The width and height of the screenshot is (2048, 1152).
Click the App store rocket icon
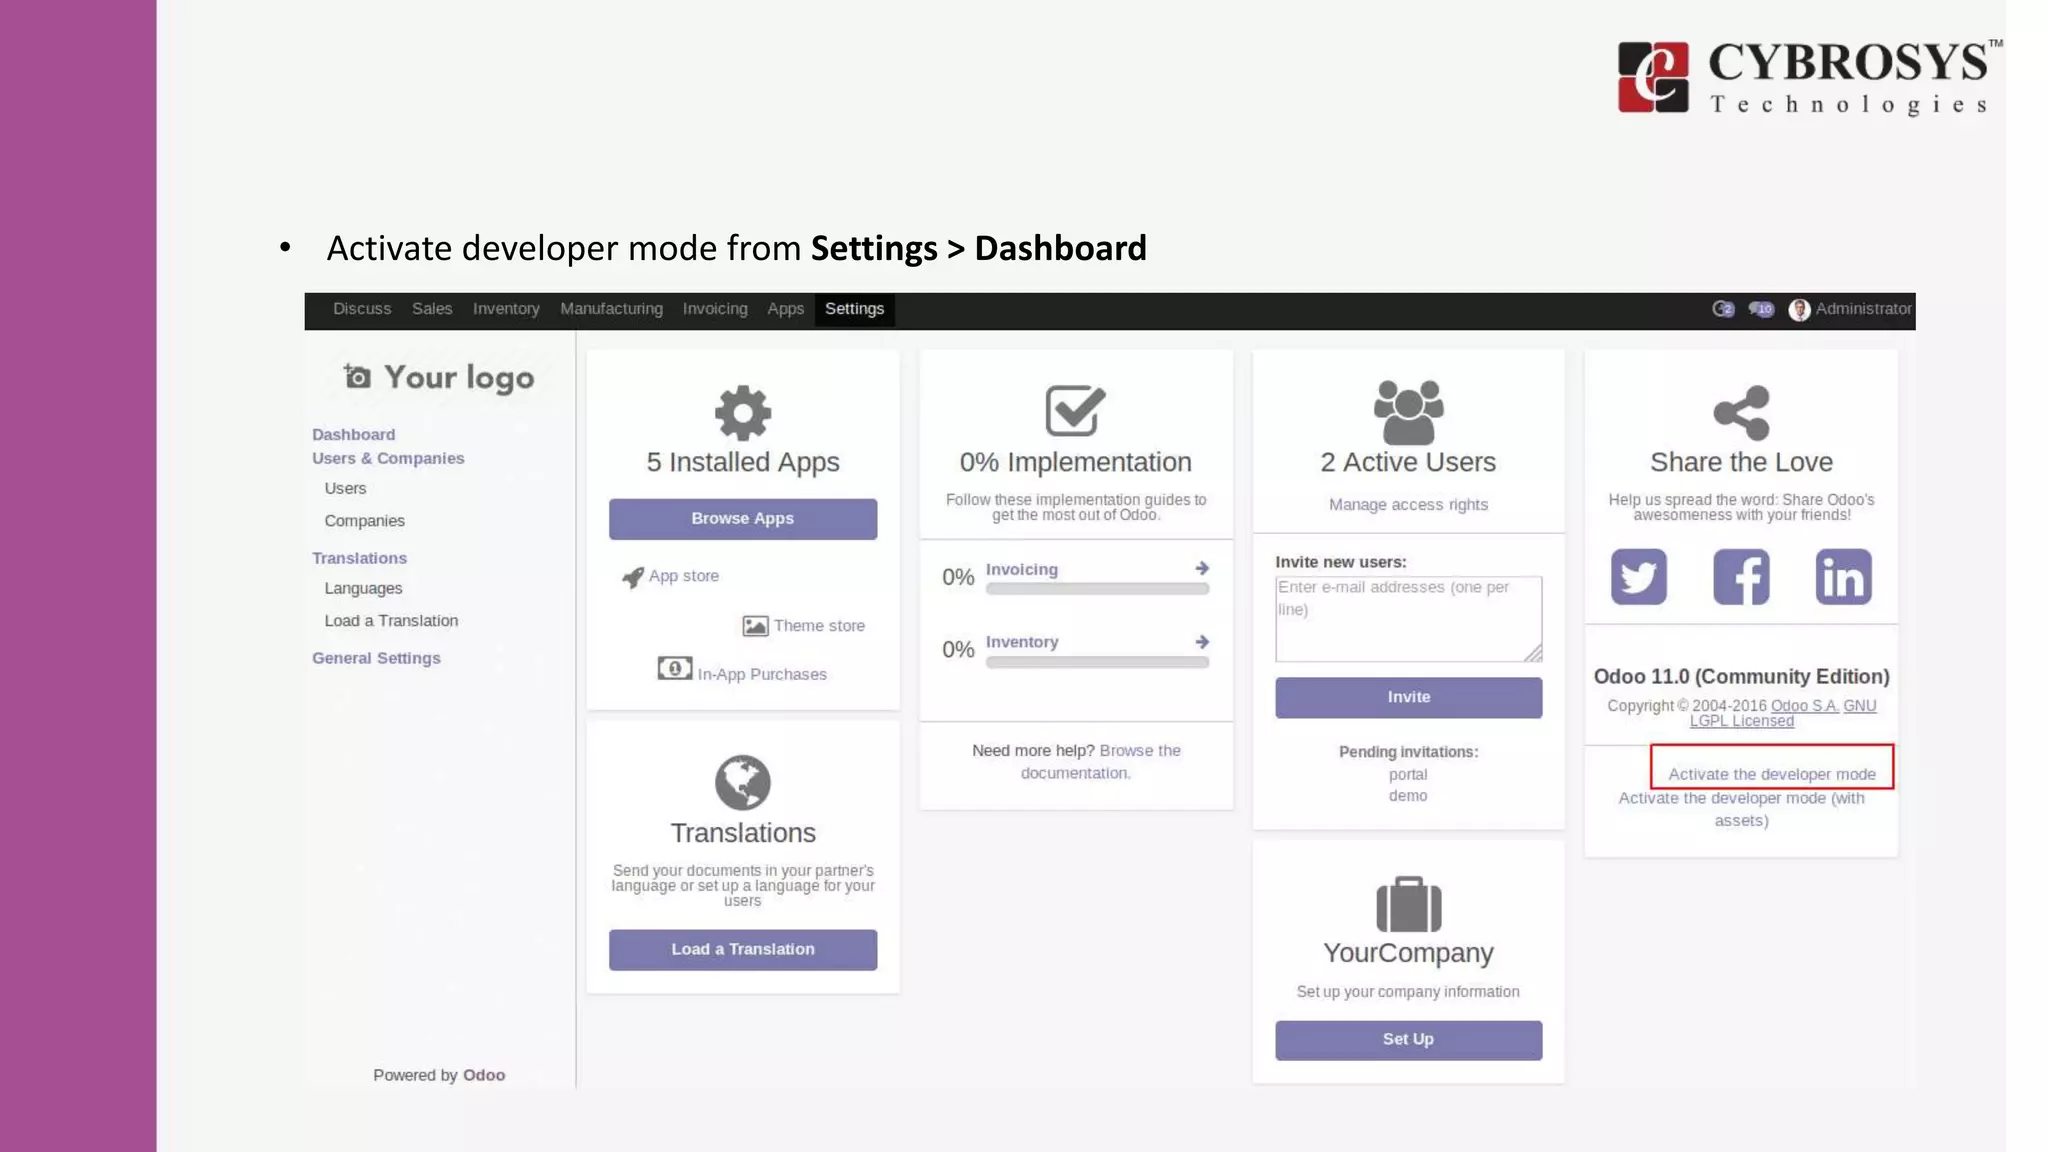pos(633,577)
